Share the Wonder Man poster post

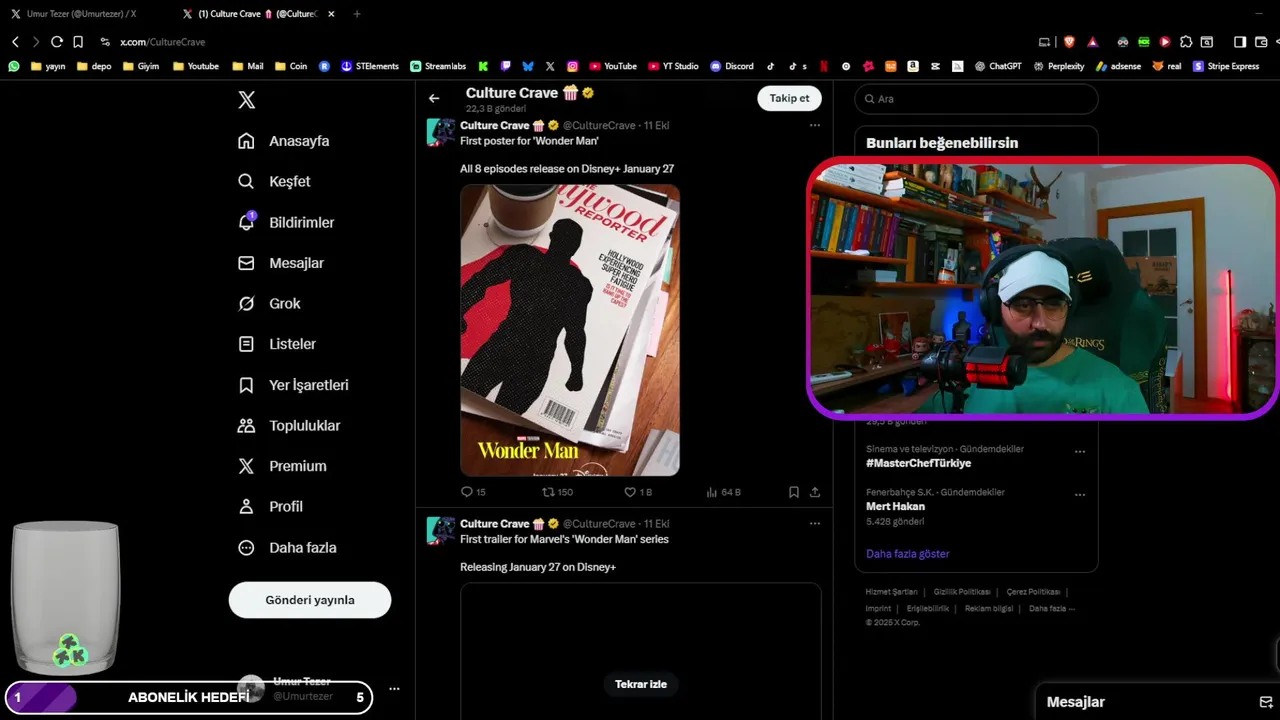815,492
